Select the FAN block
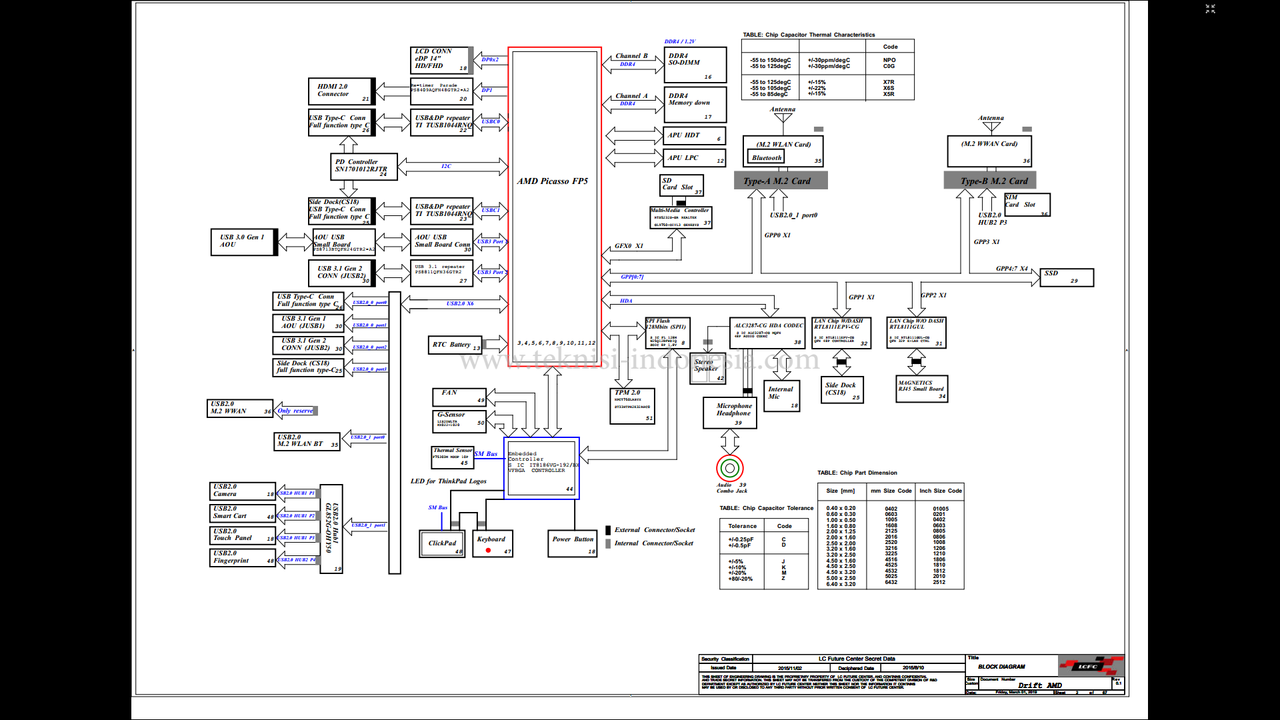1280x720 pixels. pos(460,396)
